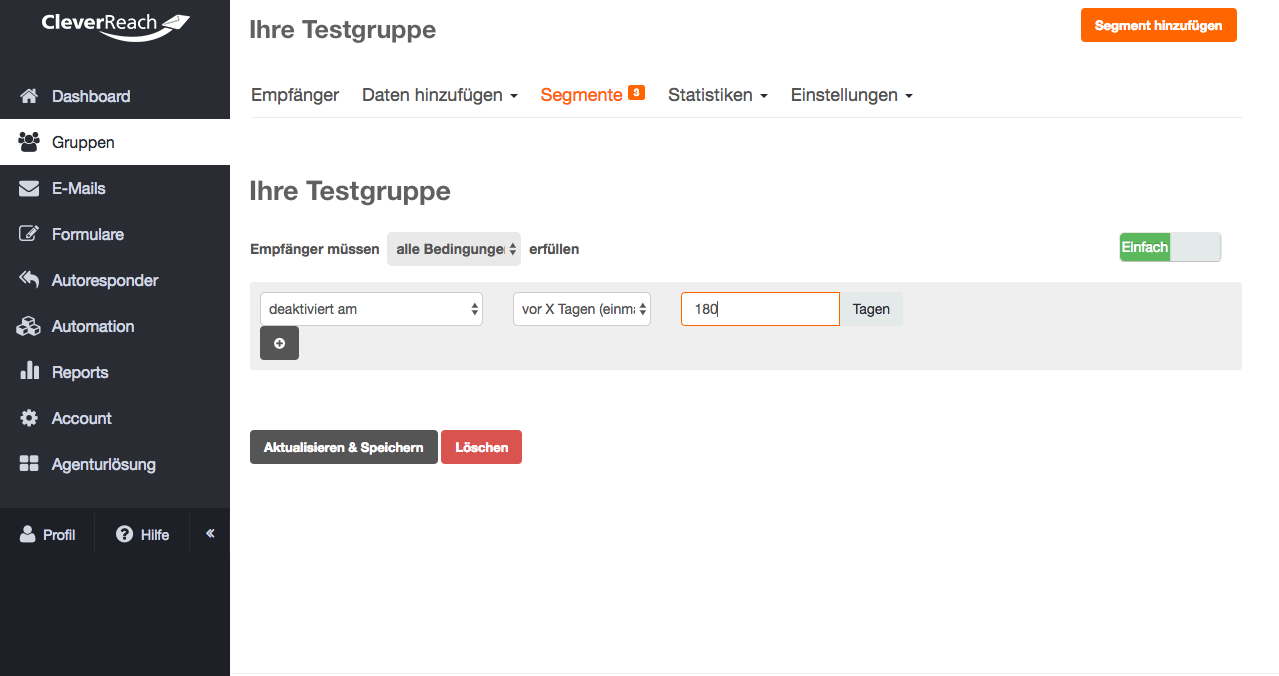Screen dimensions: 1279x676
Task: Open the 'deaktiviert am' field dropdown
Action: 371,309
